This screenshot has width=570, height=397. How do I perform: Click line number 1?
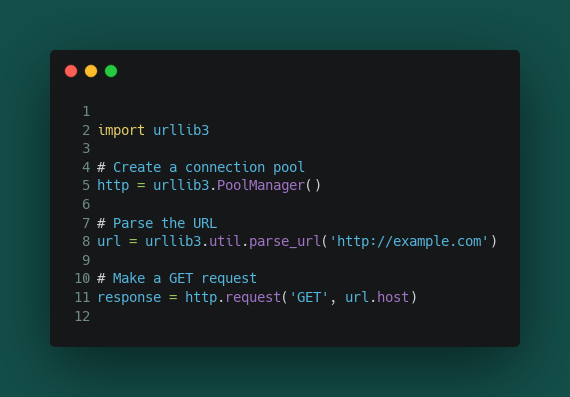click(86, 111)
